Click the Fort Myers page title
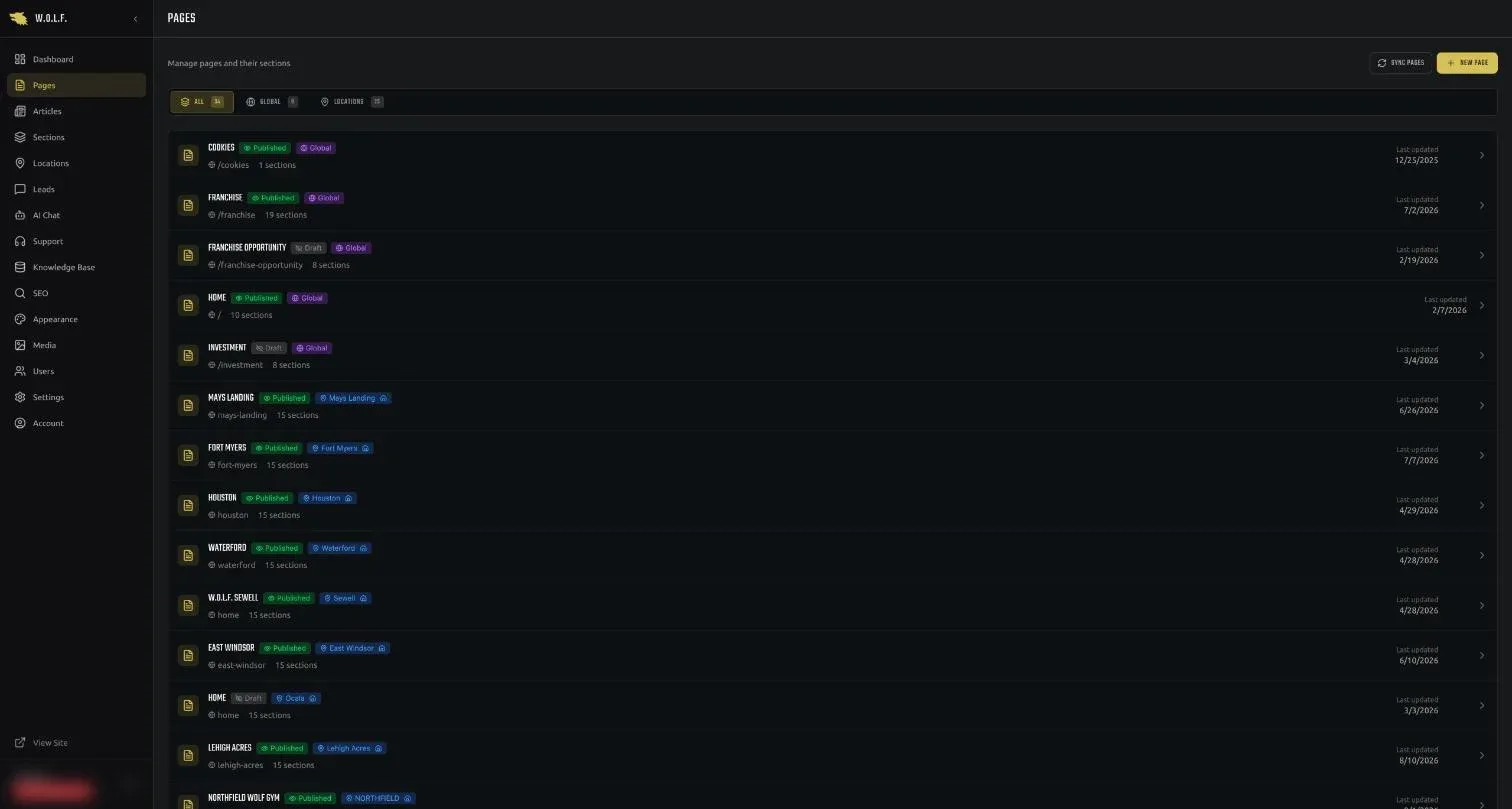This screenshot has width=1512, height=809. [227, 448]
